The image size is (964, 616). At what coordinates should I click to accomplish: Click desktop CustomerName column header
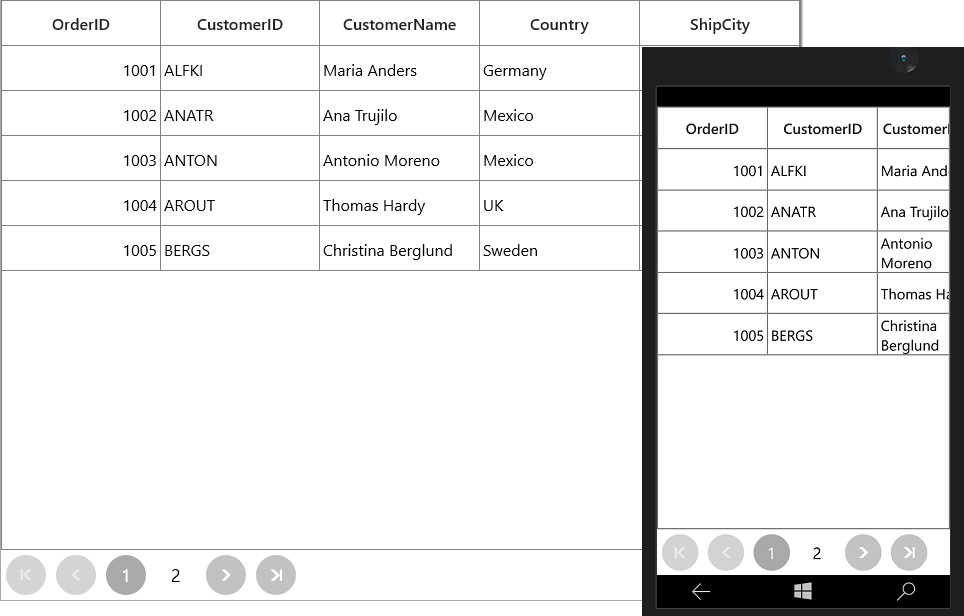point(400,24)
